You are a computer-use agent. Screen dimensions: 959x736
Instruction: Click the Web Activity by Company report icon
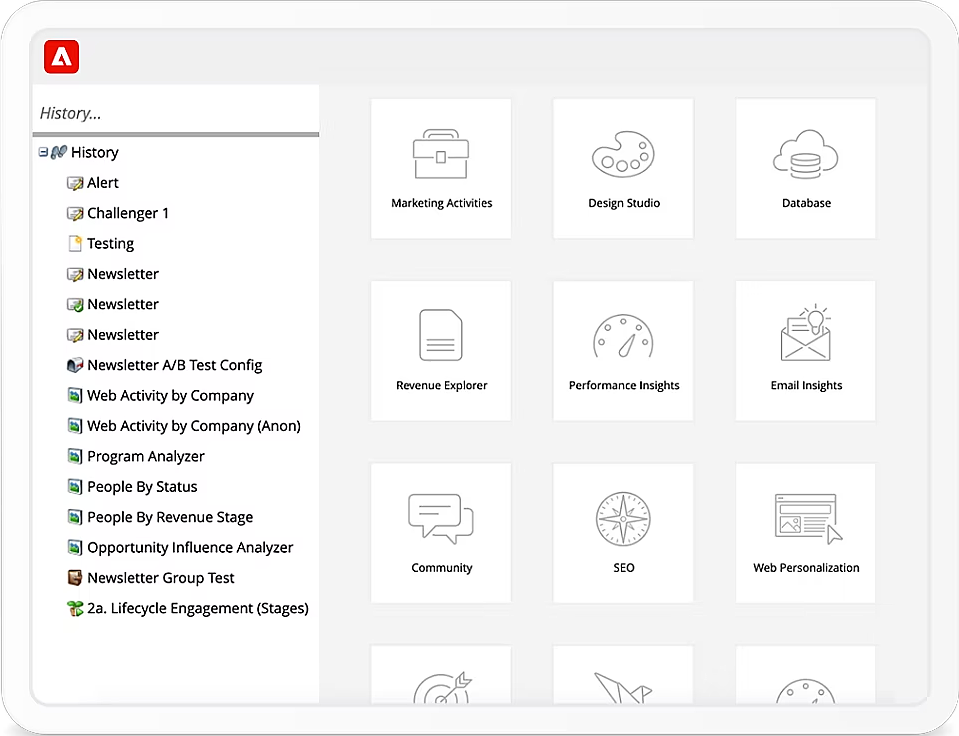tap(75, 396)
